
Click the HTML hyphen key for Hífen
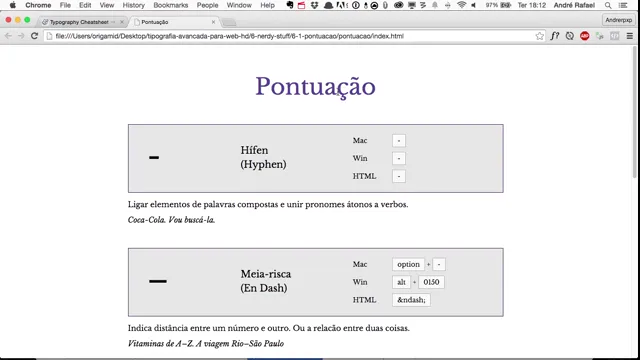pos(399,176)
